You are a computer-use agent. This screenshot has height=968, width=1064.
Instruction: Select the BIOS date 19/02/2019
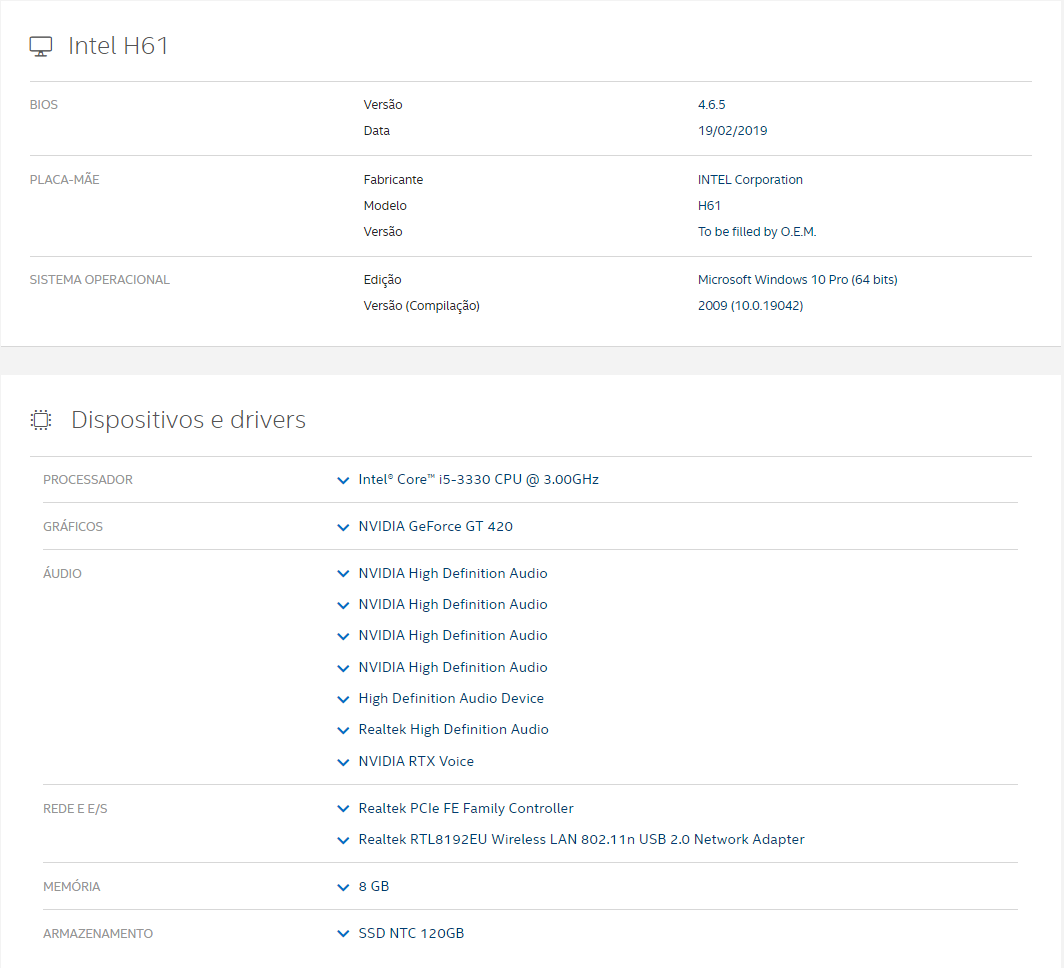732,130
